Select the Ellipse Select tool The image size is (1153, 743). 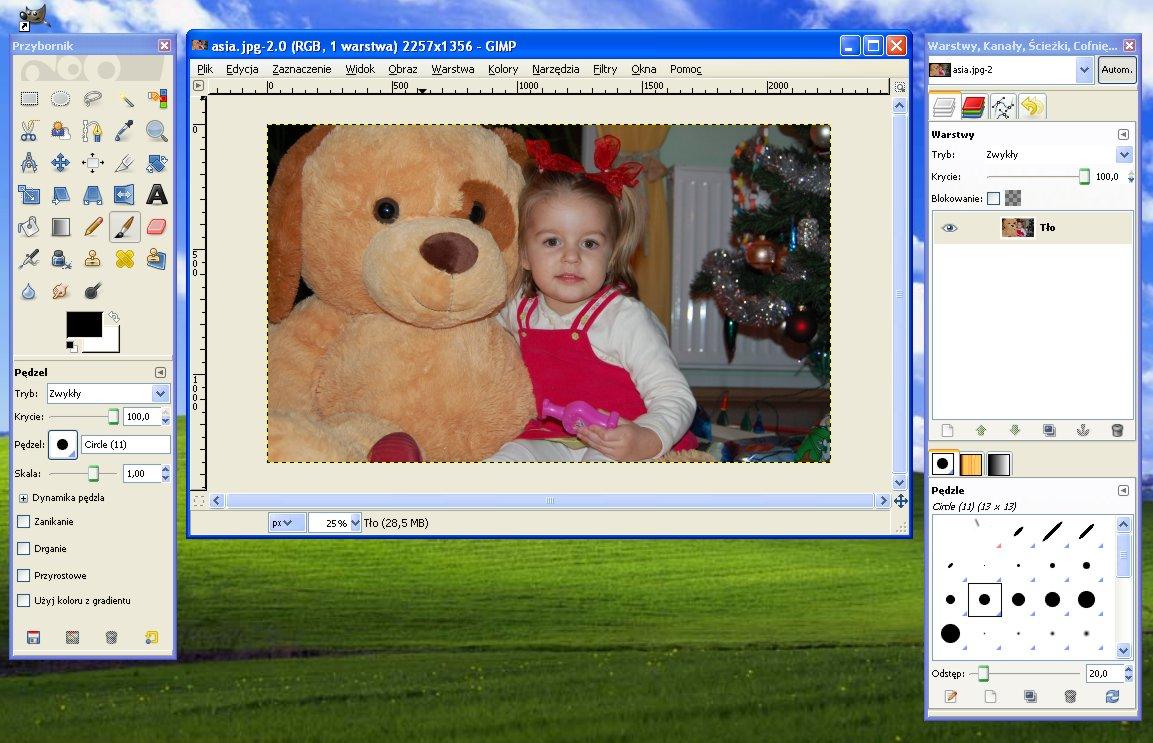[60, 99]
